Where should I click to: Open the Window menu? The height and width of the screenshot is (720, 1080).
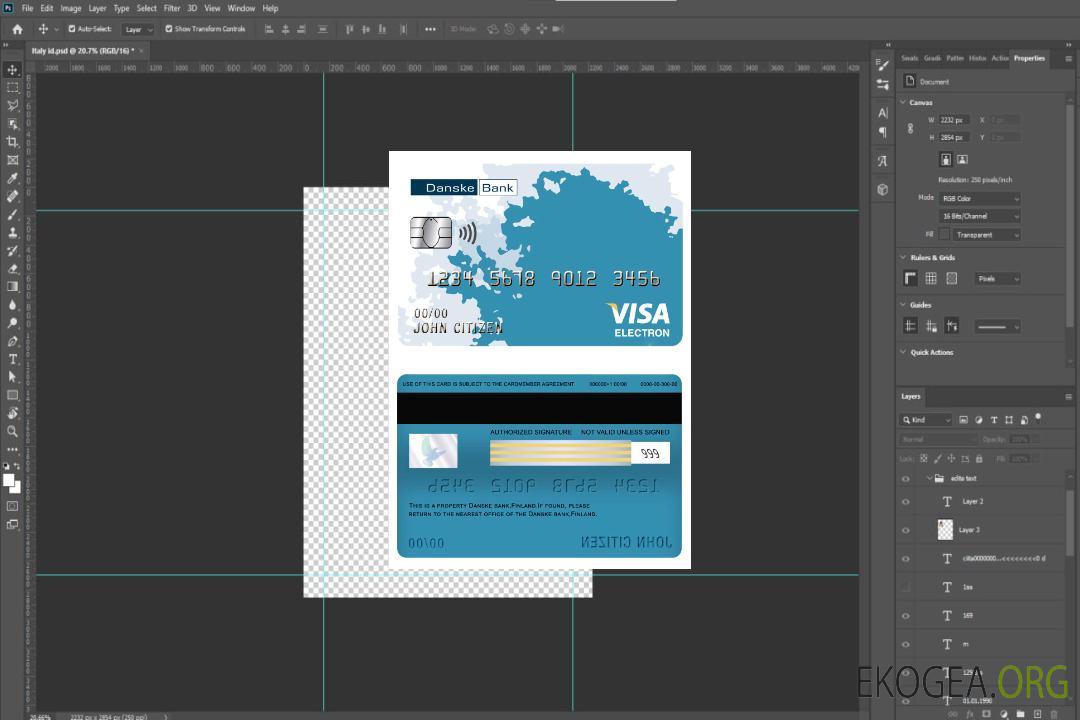click(241, 8)
